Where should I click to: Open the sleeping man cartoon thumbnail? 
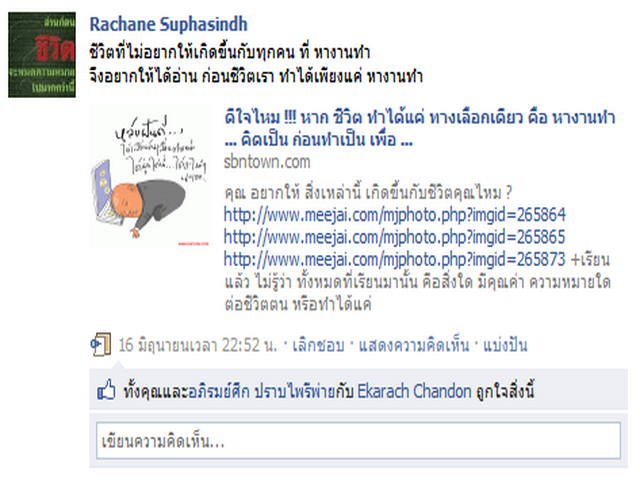pos(150,176)
